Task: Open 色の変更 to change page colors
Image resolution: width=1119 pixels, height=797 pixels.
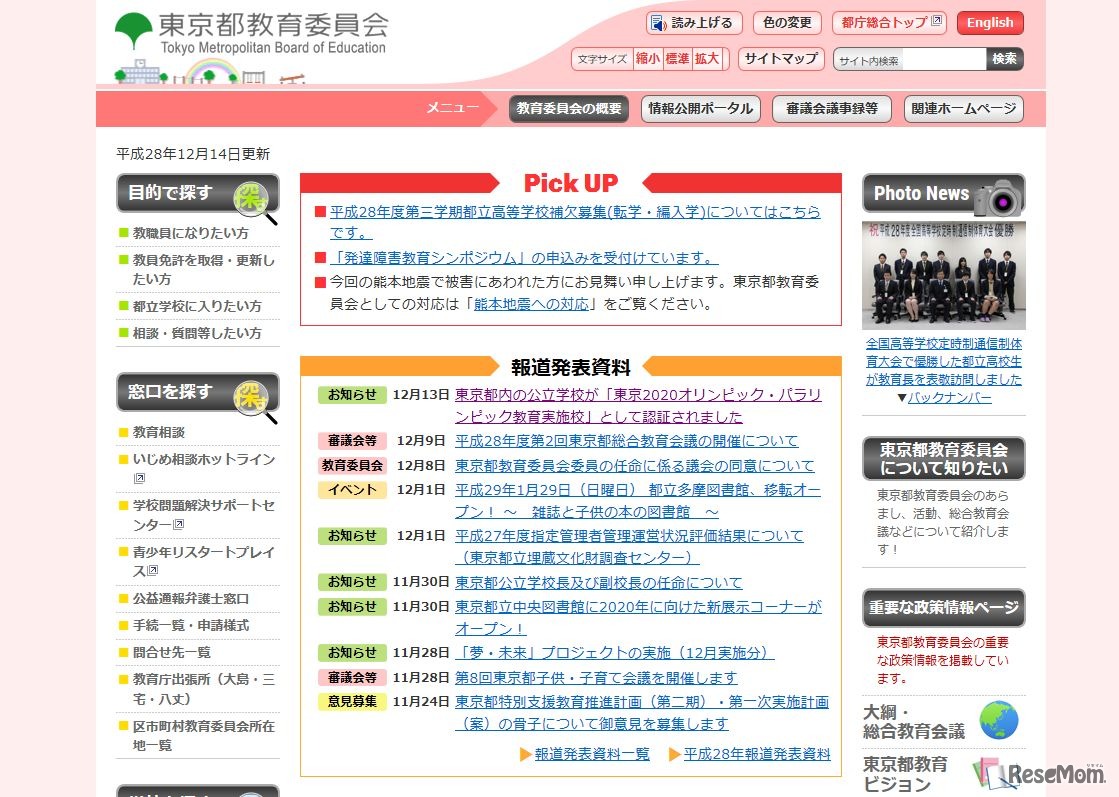Action: pyautogui.click(x=786, y=22)
